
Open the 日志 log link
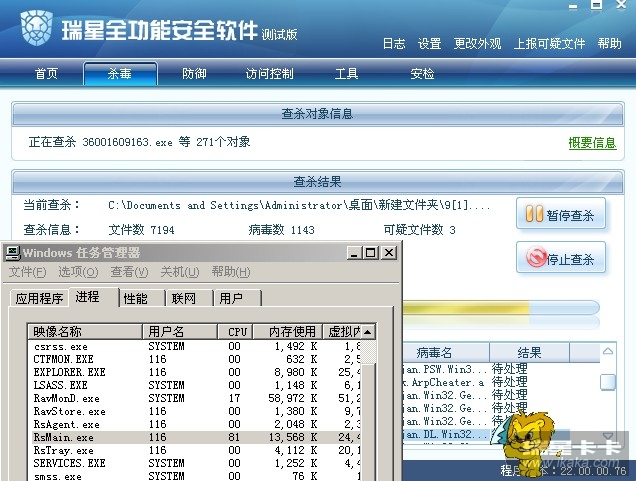pyautogui.click(x=394, y=43)
